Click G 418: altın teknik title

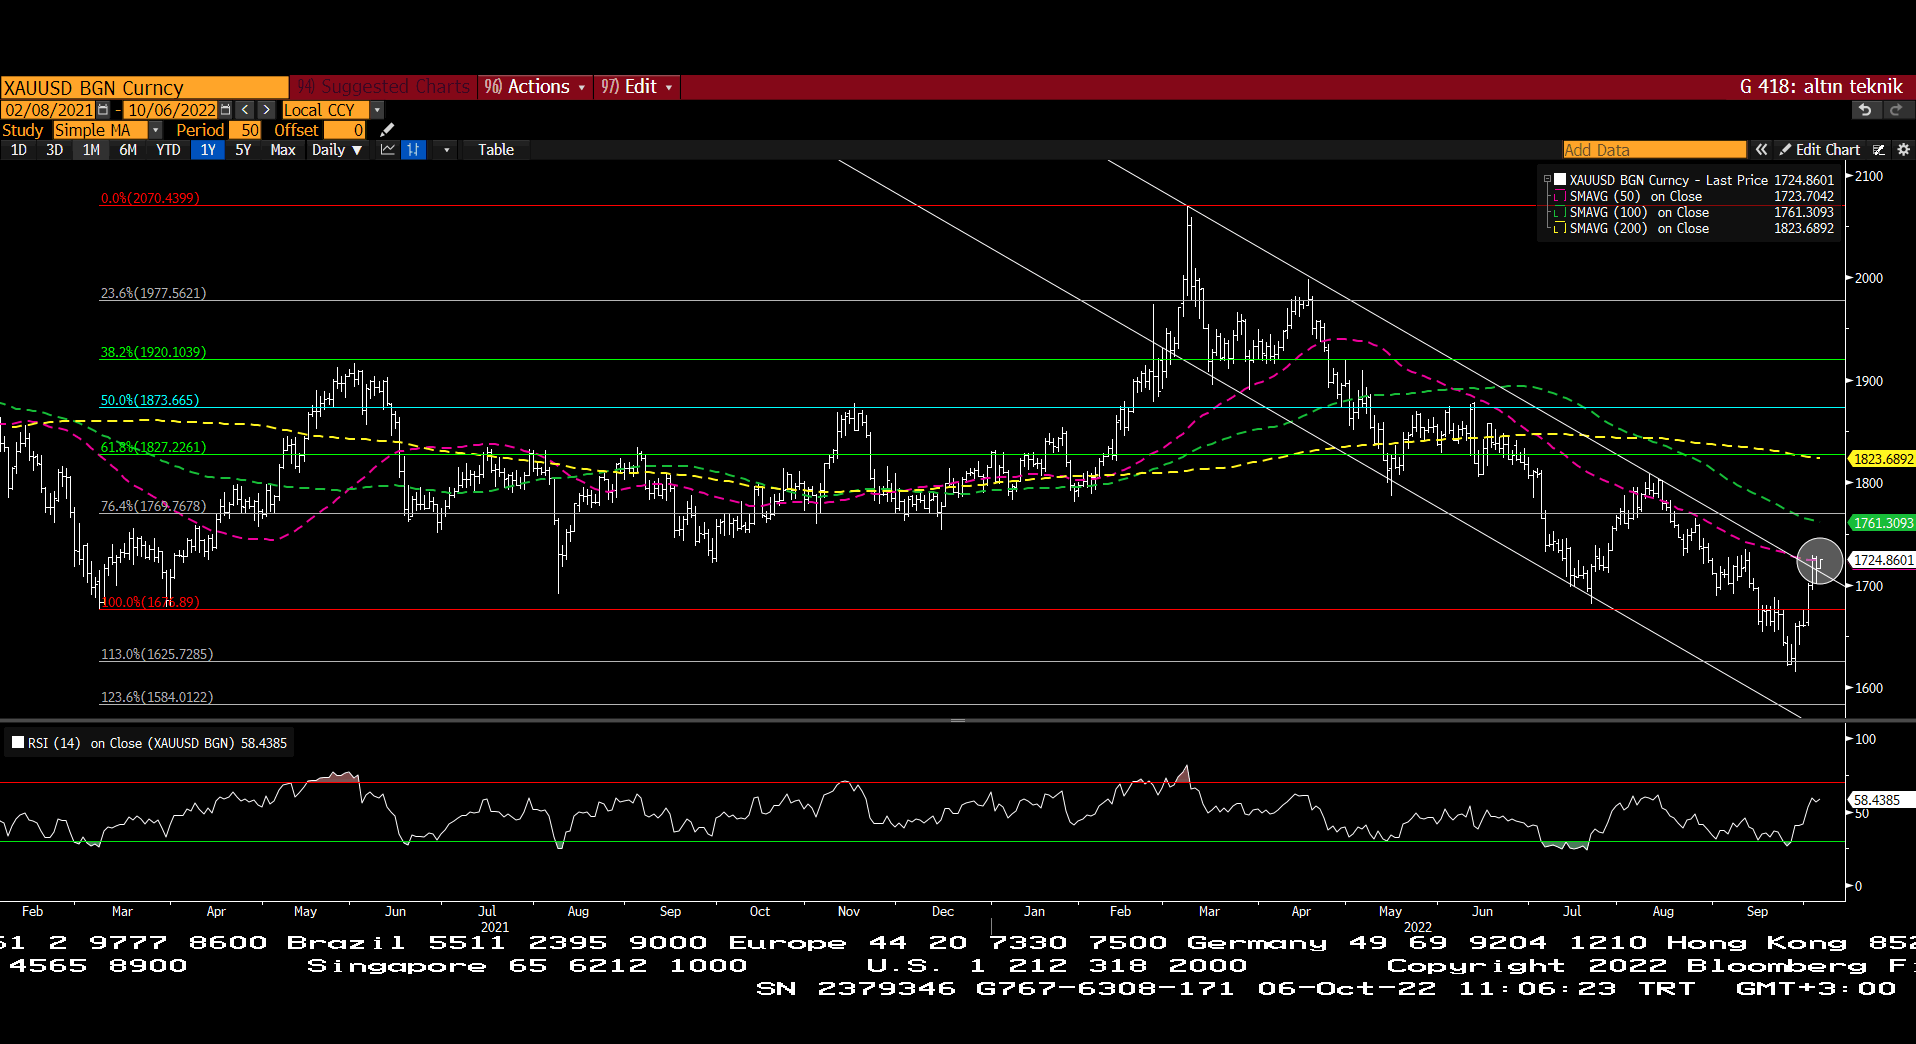click(1820, 87)
